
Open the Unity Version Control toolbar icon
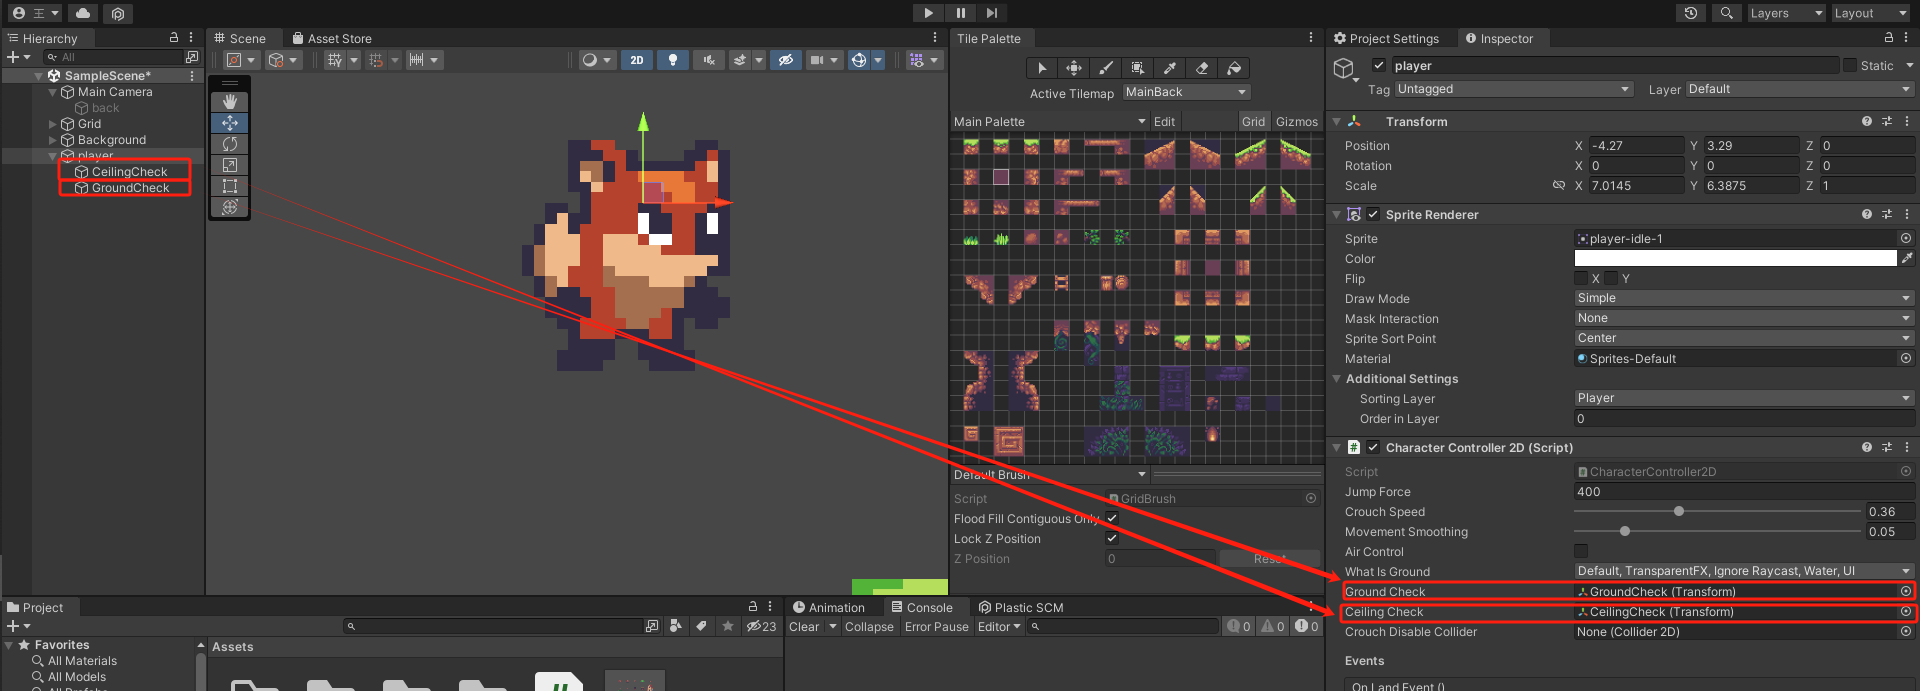point(118,13)
